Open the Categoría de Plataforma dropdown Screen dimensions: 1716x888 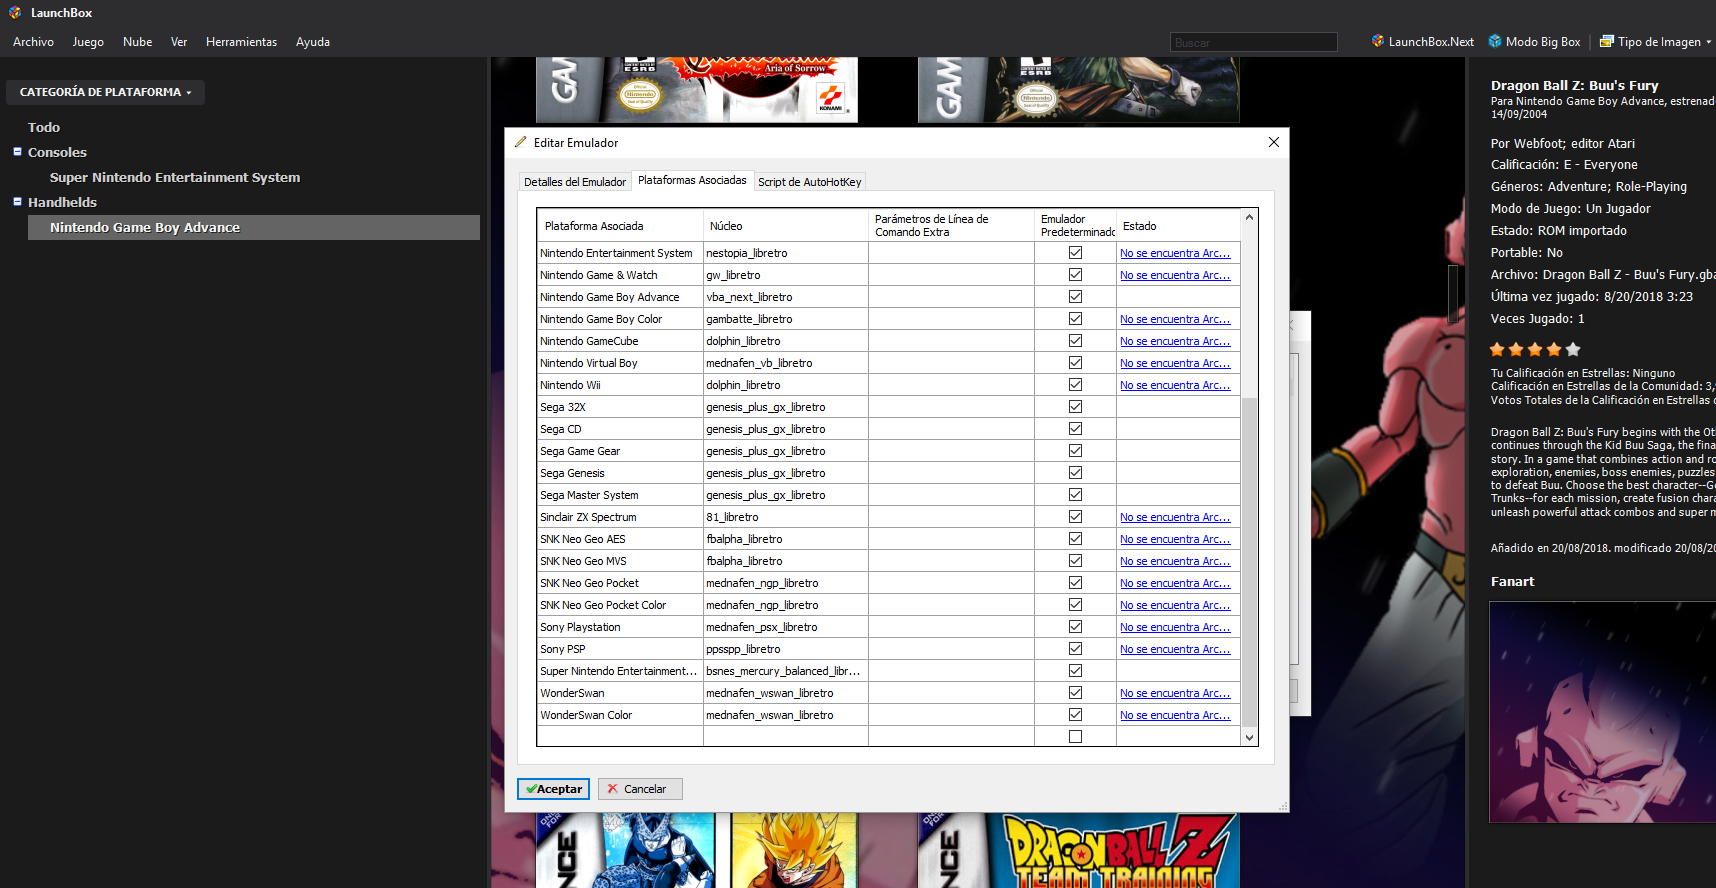(x=105, y=92)
